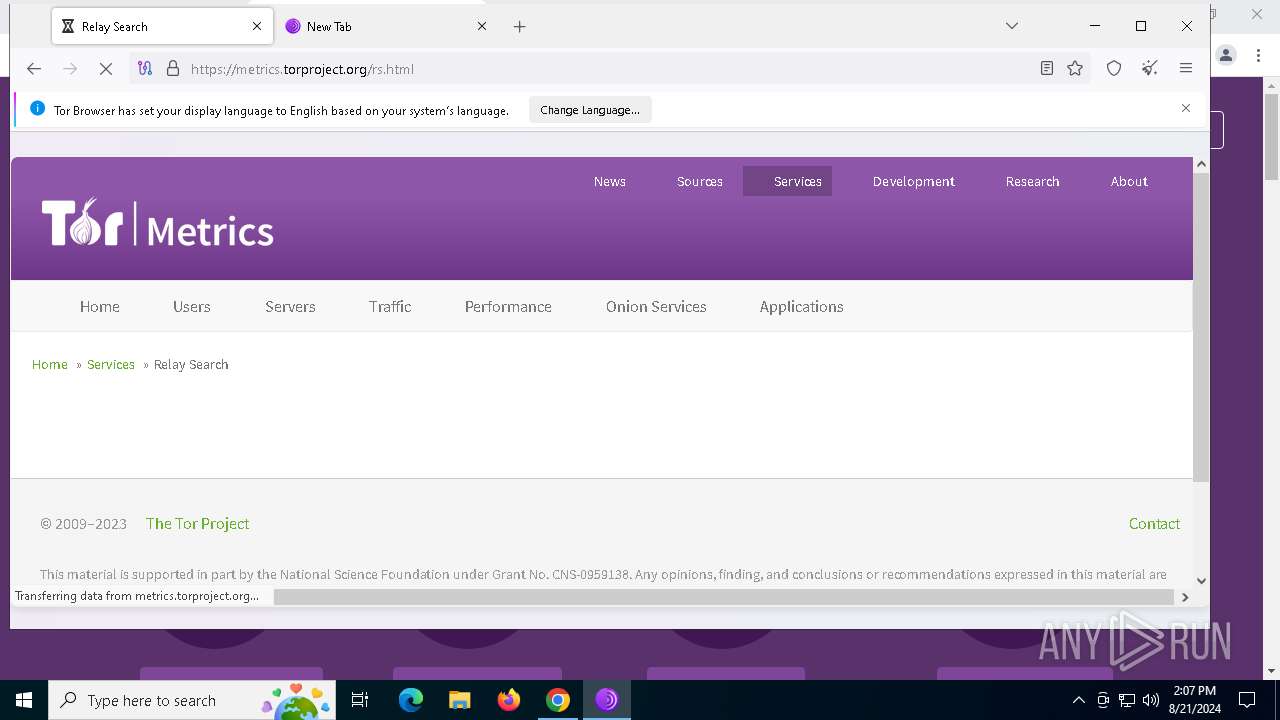
Task: Open a new tab with plus button
Action: (x=519, y=27)
